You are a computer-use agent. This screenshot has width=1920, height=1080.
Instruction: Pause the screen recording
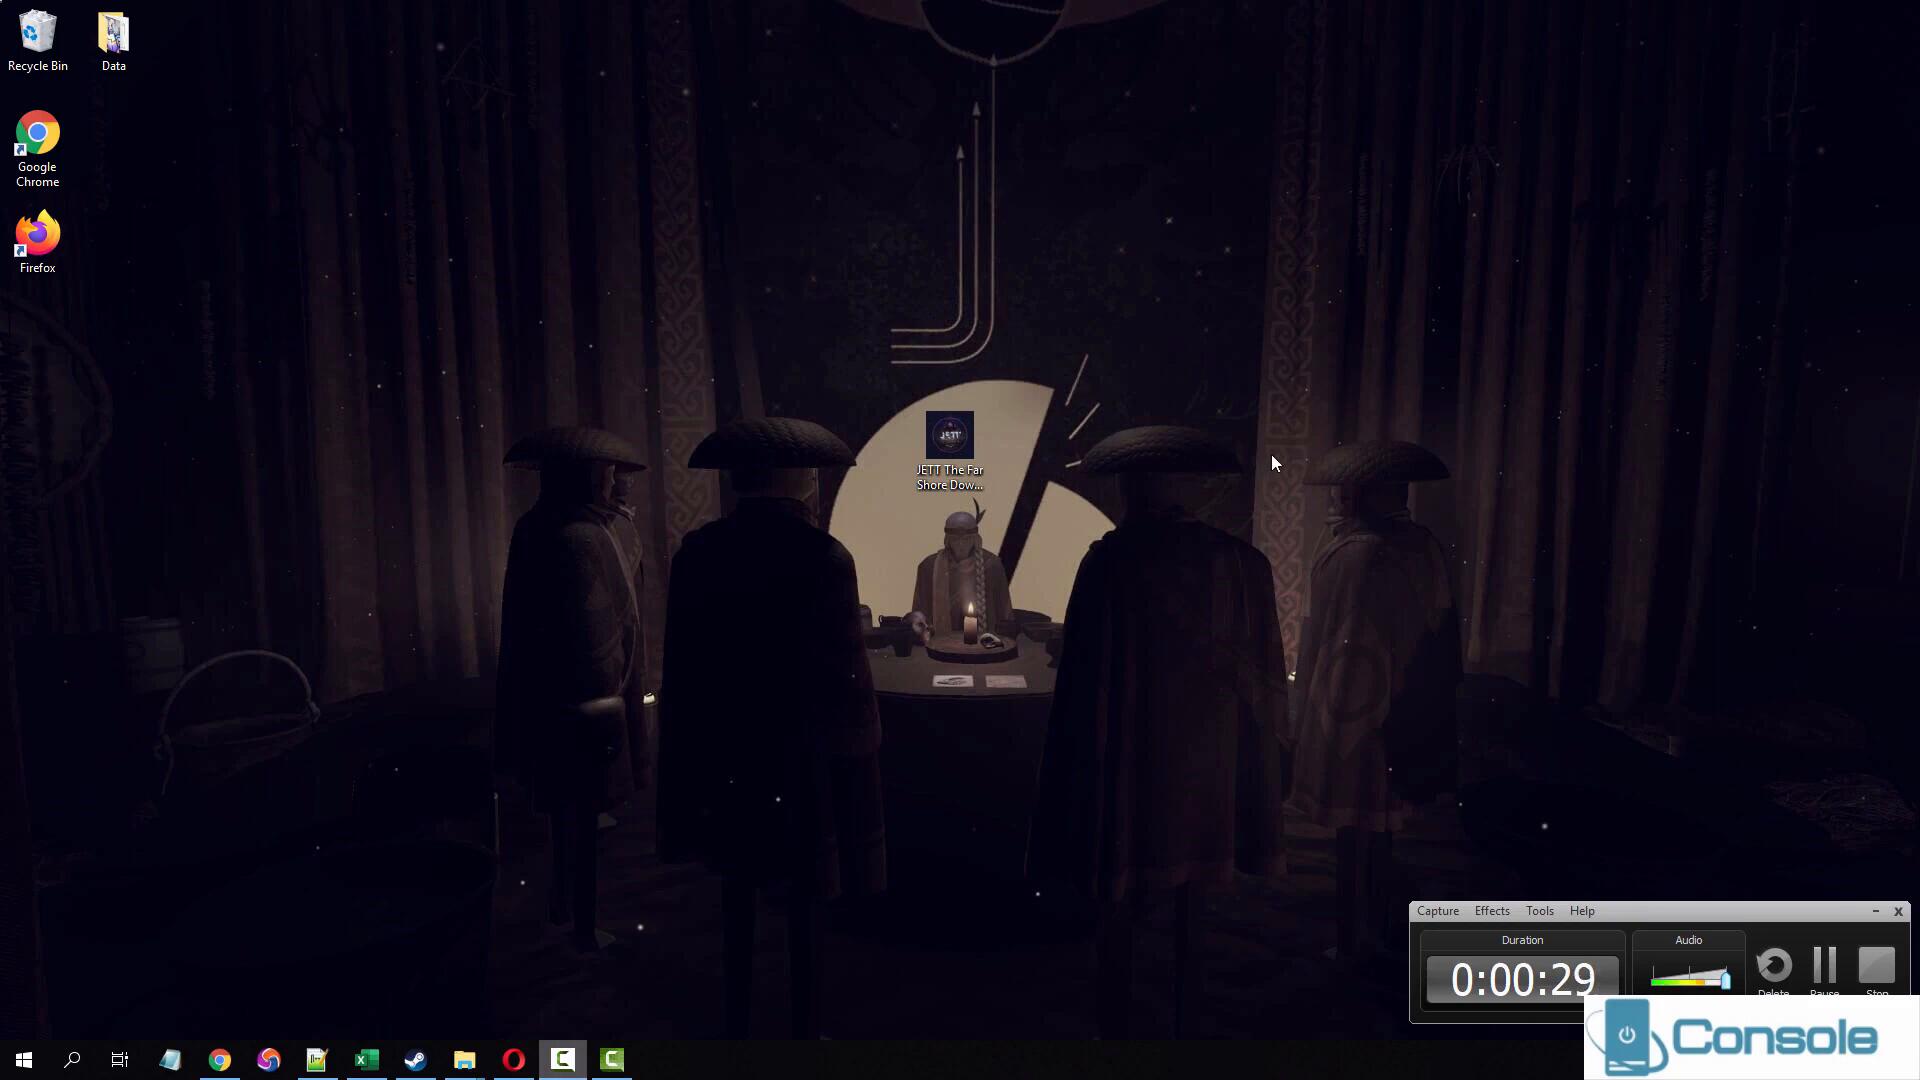1824,966
